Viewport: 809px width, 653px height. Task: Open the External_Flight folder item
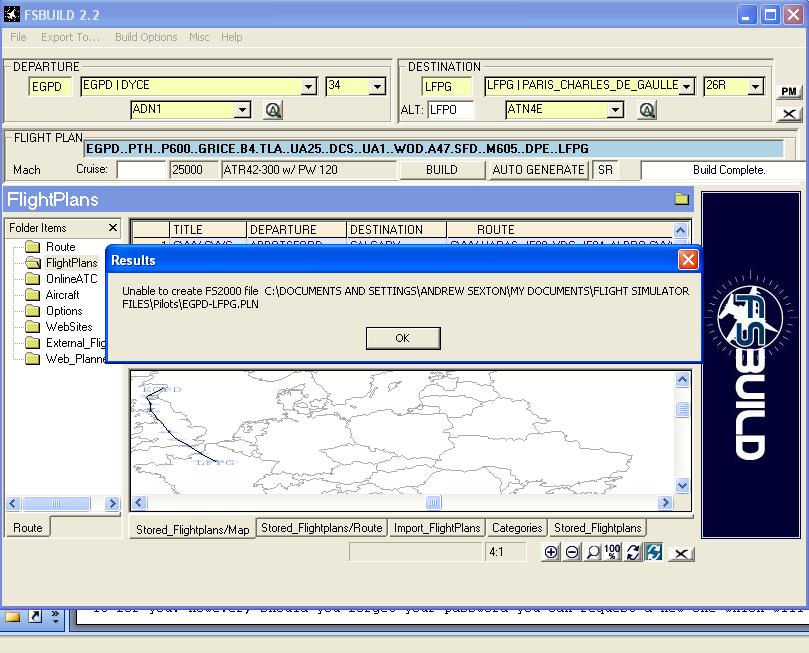(66, 342)
